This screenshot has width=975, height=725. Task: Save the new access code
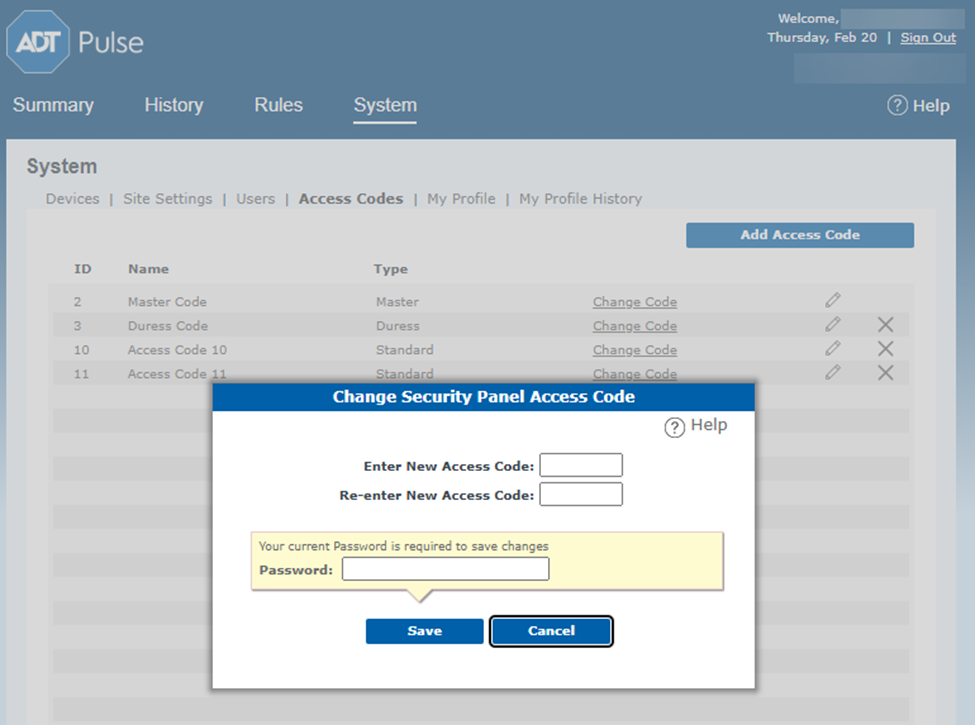click(x=425, y=631)
